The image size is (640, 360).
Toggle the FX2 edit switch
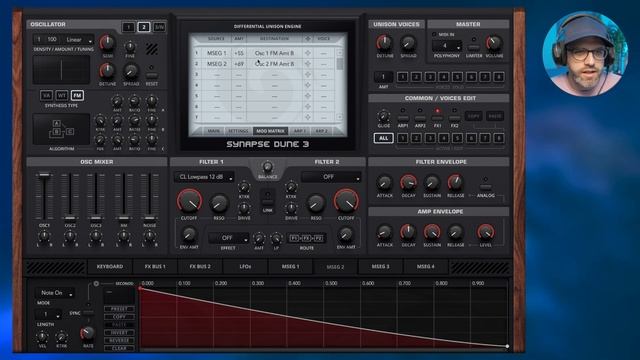(x=454, y=118)
